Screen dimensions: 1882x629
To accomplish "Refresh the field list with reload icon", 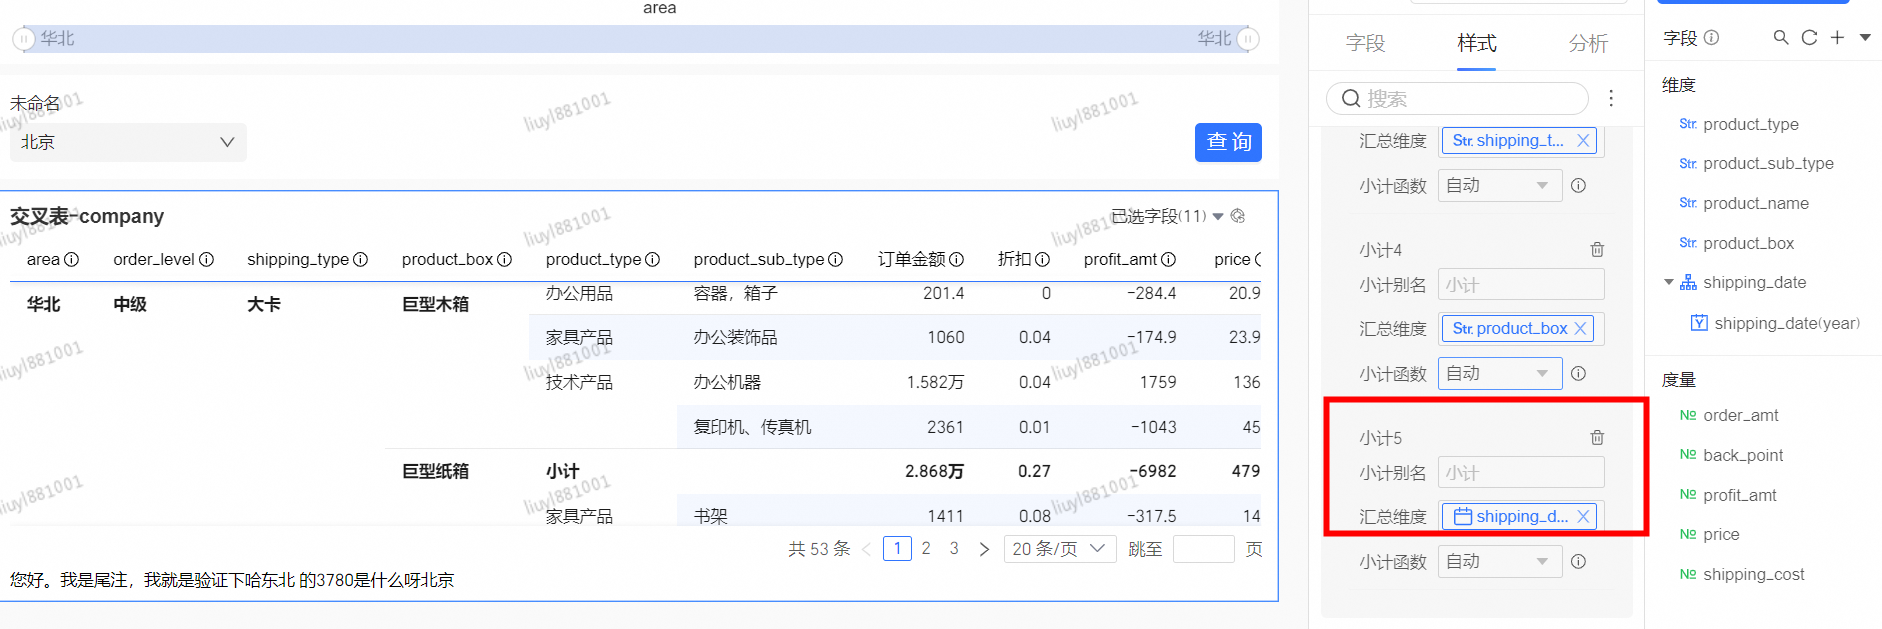I will pyautogui.click(x=1809, y=37).
